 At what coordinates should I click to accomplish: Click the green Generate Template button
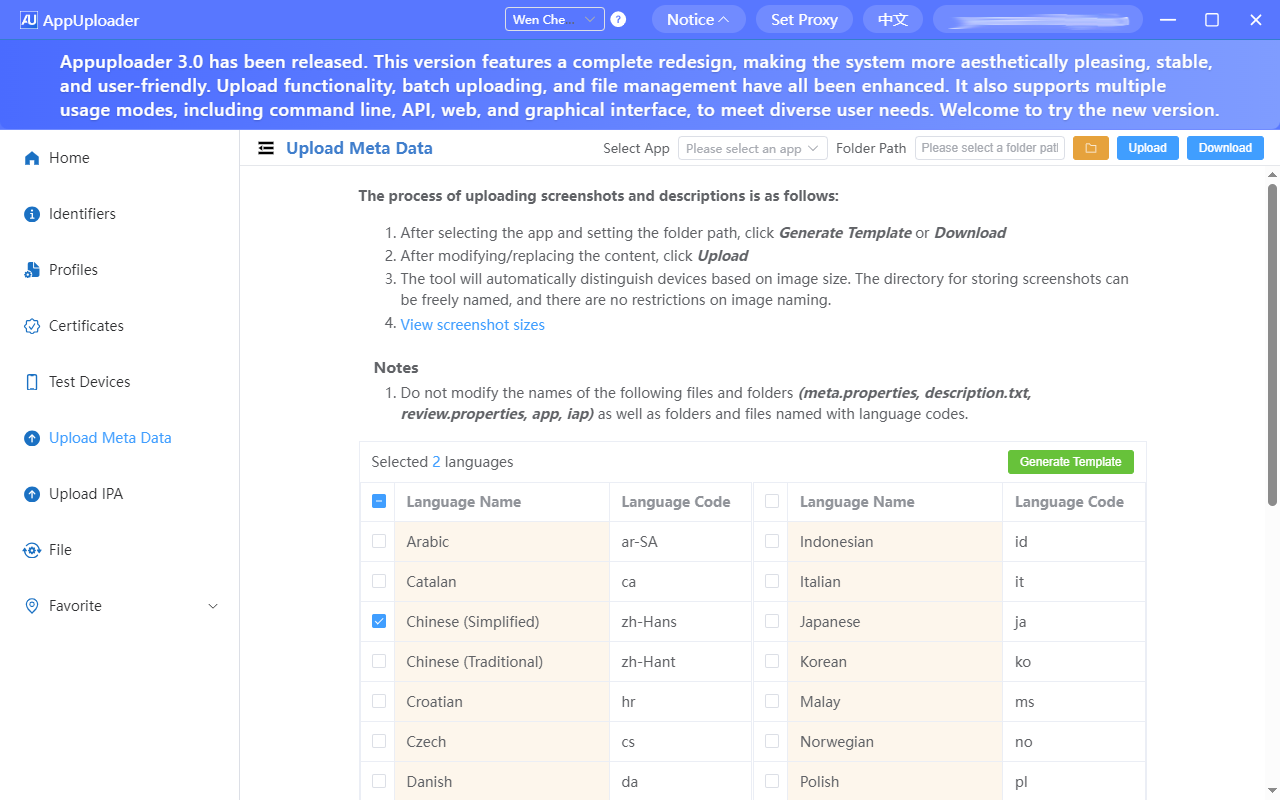[x=1071, y=462]
